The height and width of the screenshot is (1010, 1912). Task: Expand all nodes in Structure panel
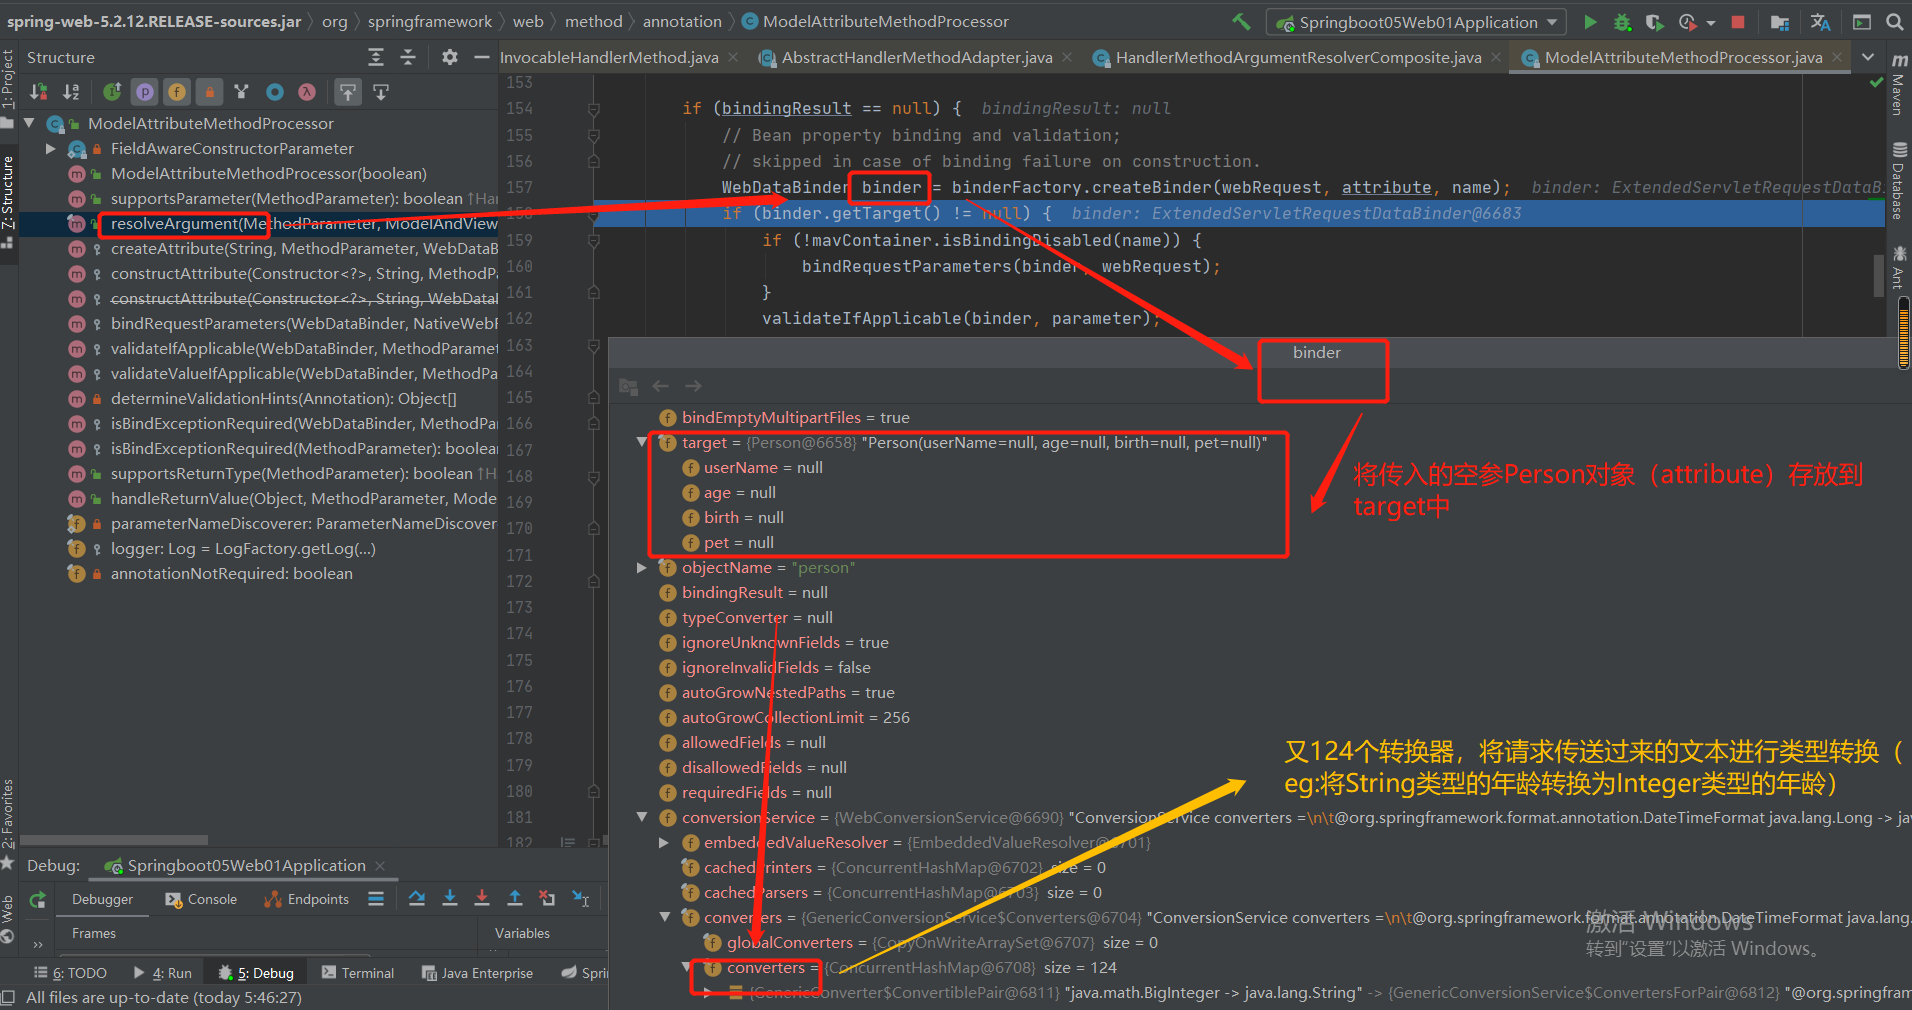point(376,57)
